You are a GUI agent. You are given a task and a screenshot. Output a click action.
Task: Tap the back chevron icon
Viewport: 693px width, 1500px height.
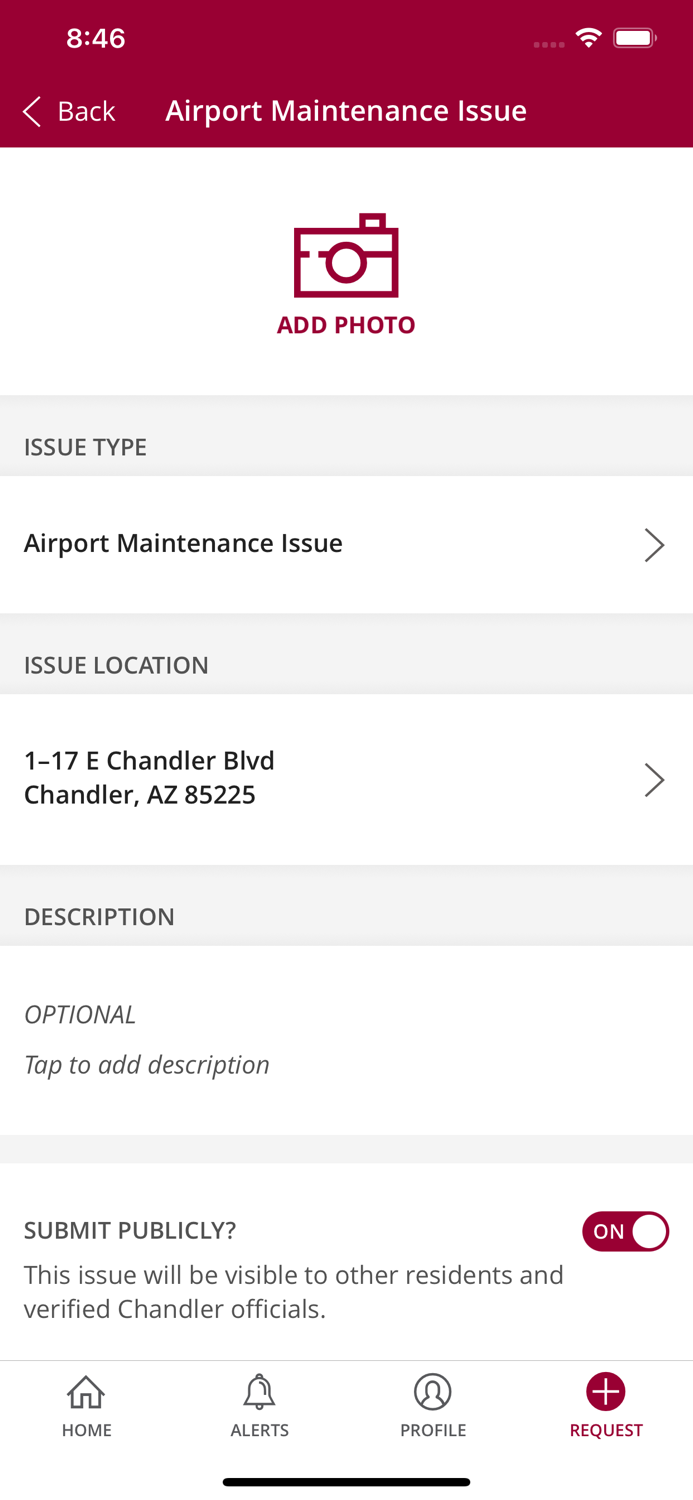[x=30, y=112]
